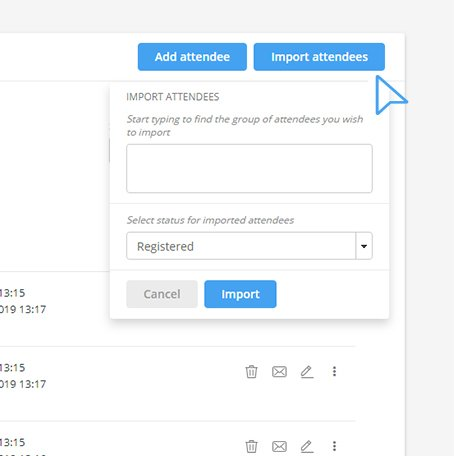Screen dimensions: 454x456
Task: Click the IMPORT ATTENDEES panel heading
Action: tap(173, 97)
